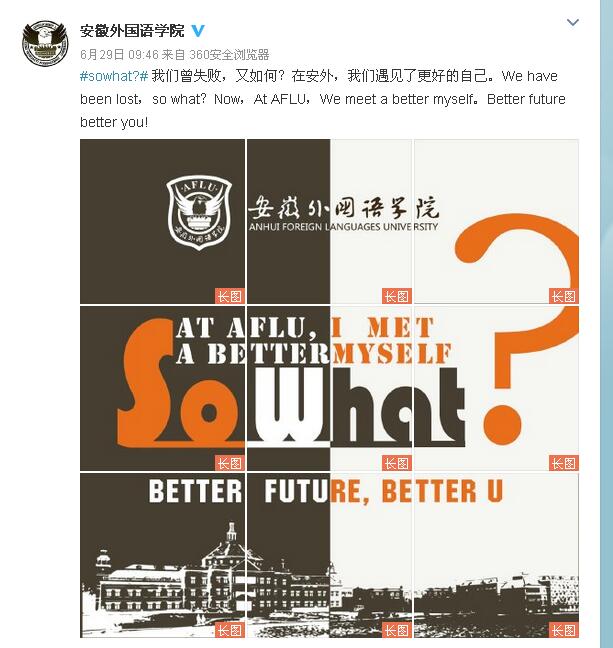Open the thumbnail with the orange 'So' letters
613x648 pixels.
tap(162, 388)
